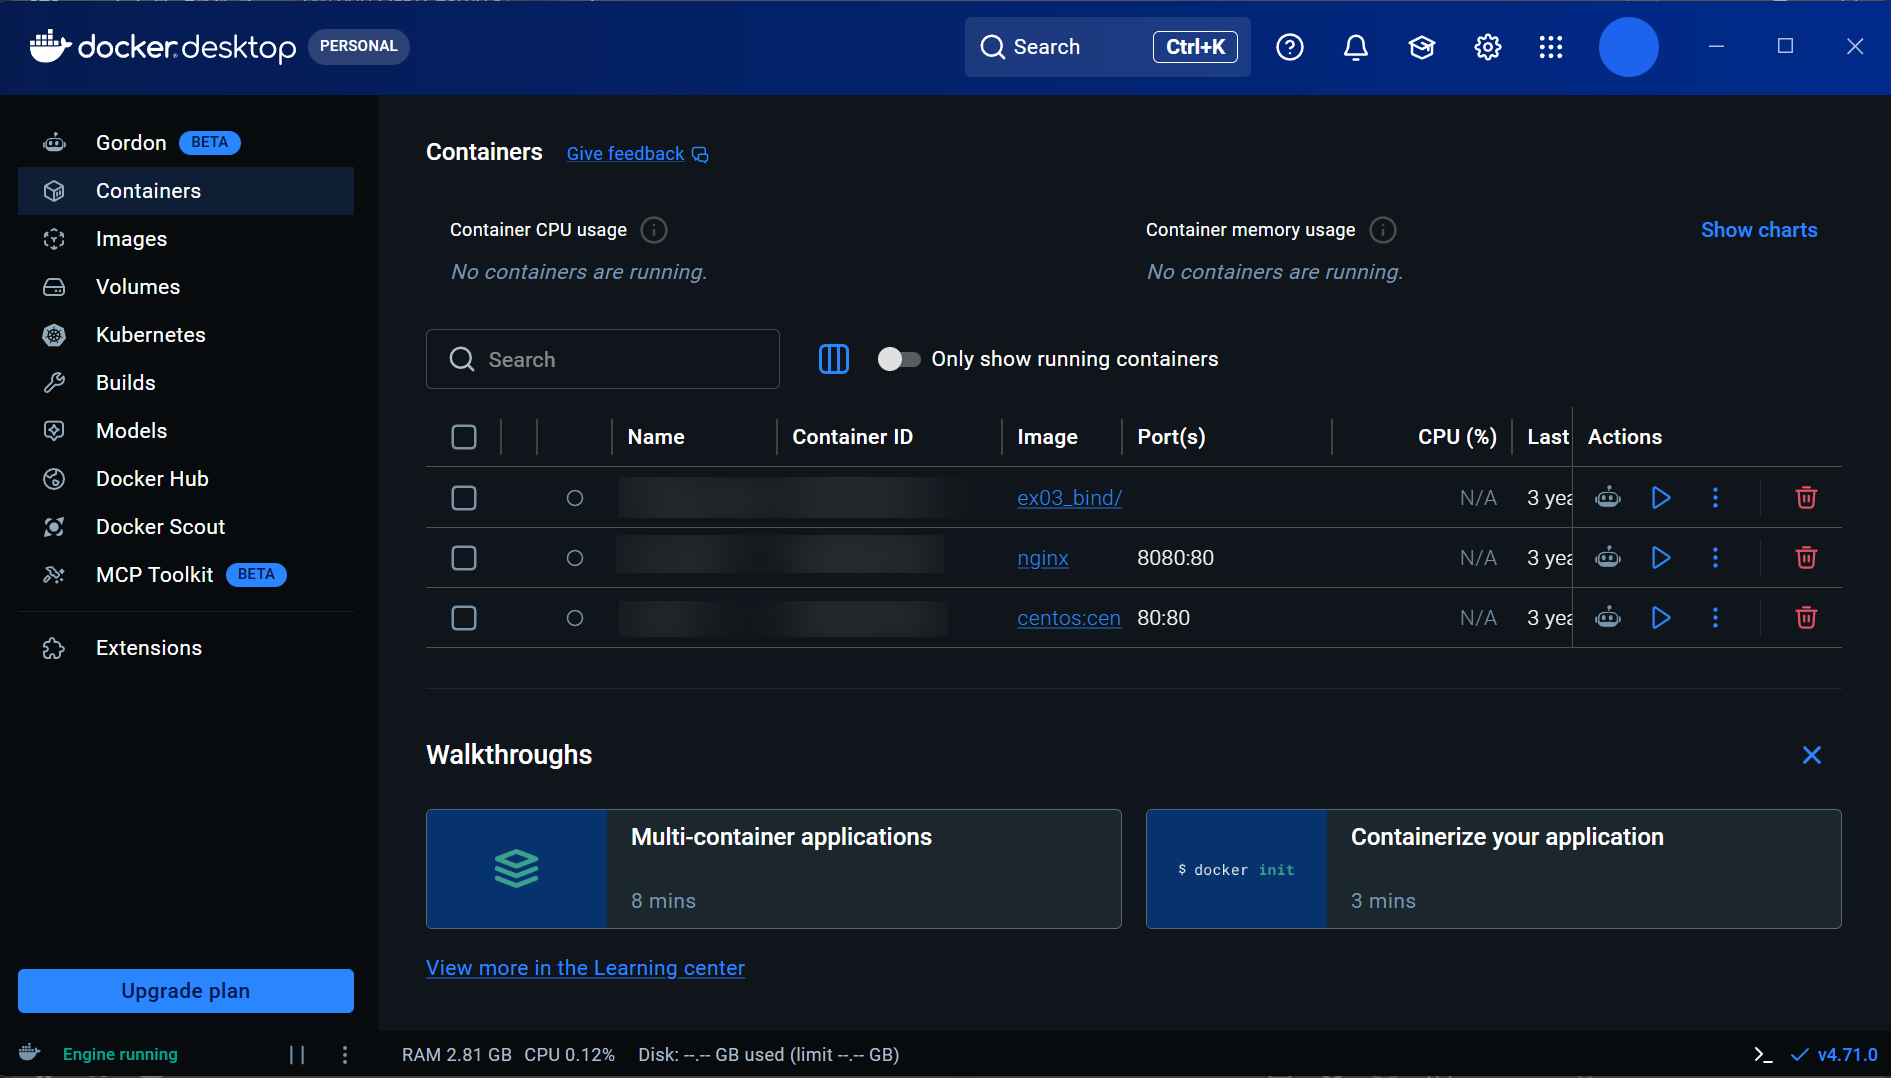1891x1078 pixels.
Task: Open the Learning center graduation cap icon
Action: [1422, 47]
